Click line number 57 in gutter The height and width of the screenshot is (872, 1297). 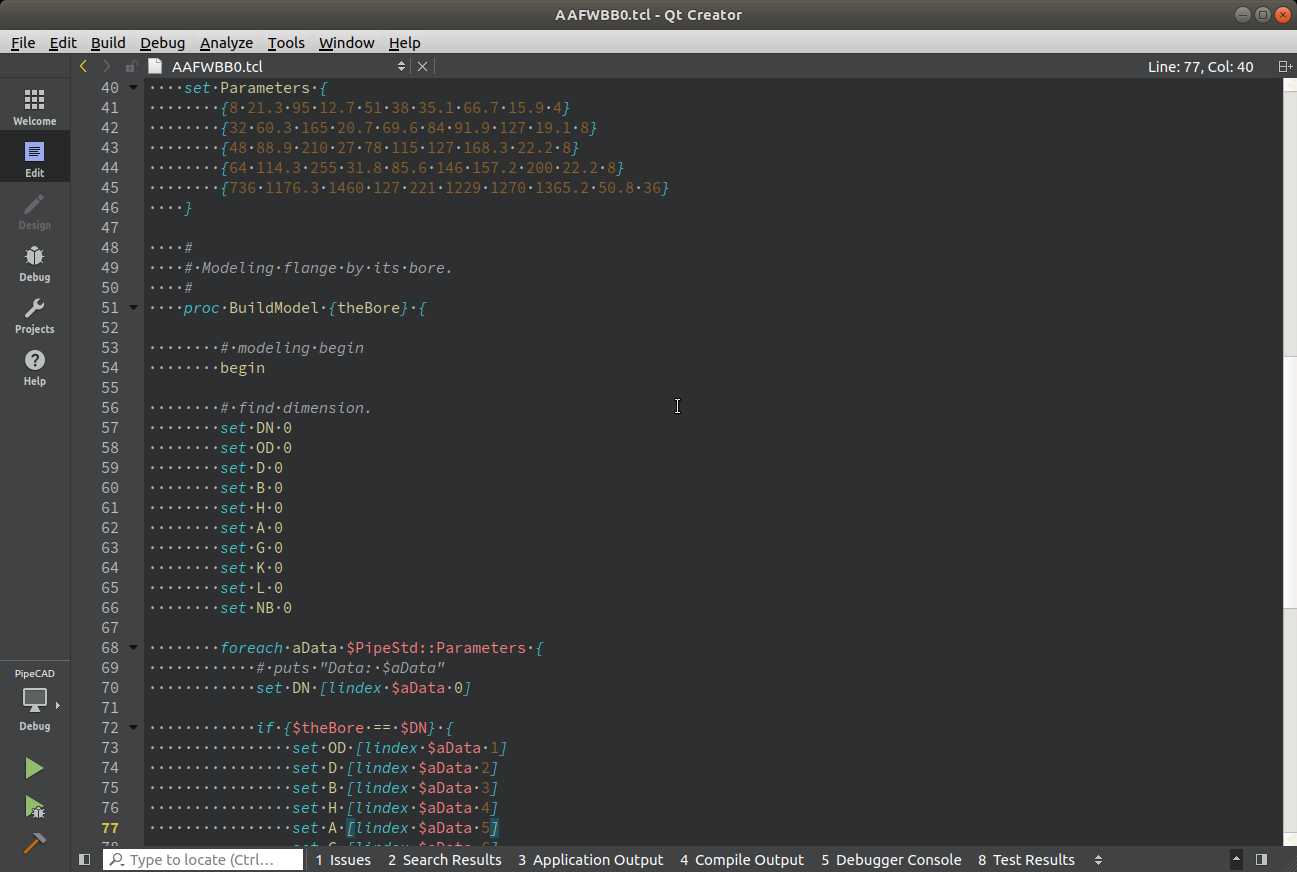click(x=109, y=427)
